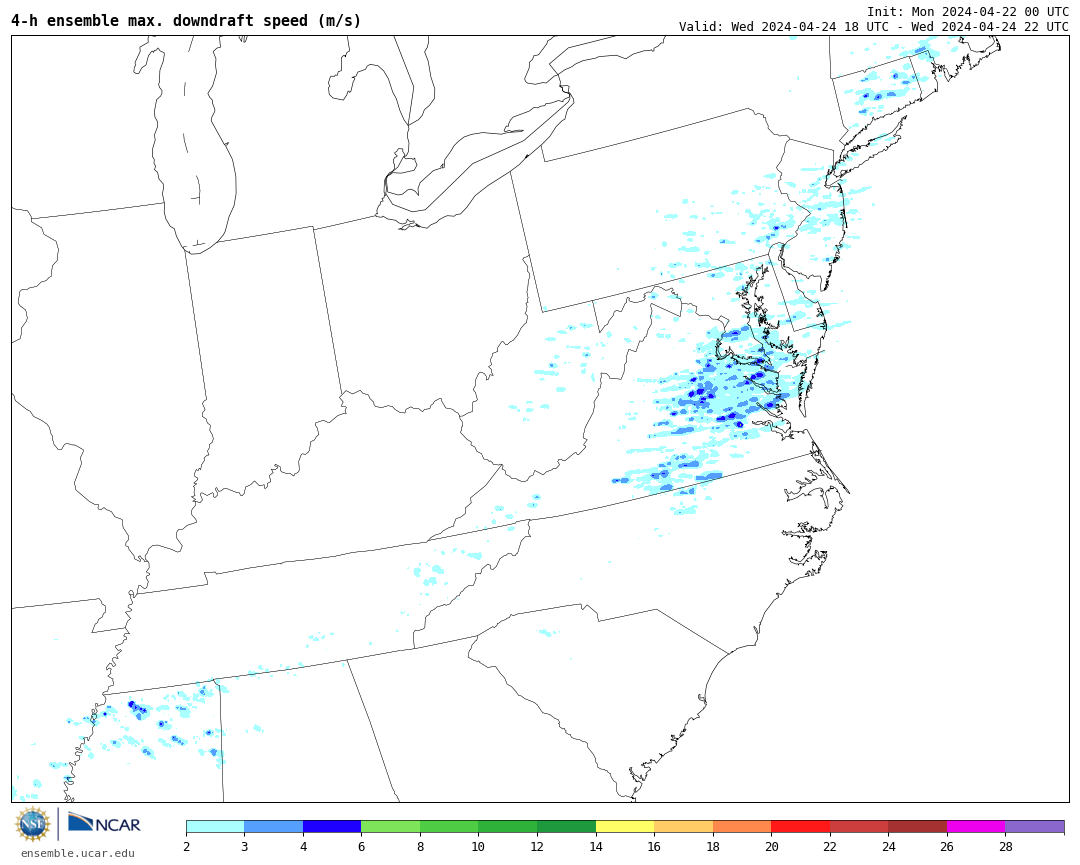Select the orange 18-20 colorbar swatch
The height and width of the screenshot is (865, 1080).
(x=742, y=827)
